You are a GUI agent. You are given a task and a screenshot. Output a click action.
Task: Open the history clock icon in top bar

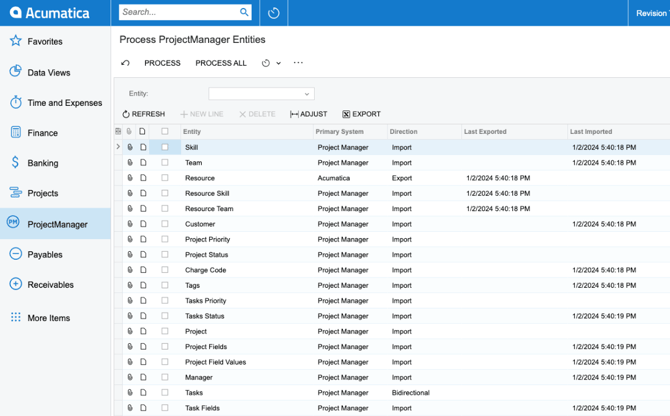274,13
